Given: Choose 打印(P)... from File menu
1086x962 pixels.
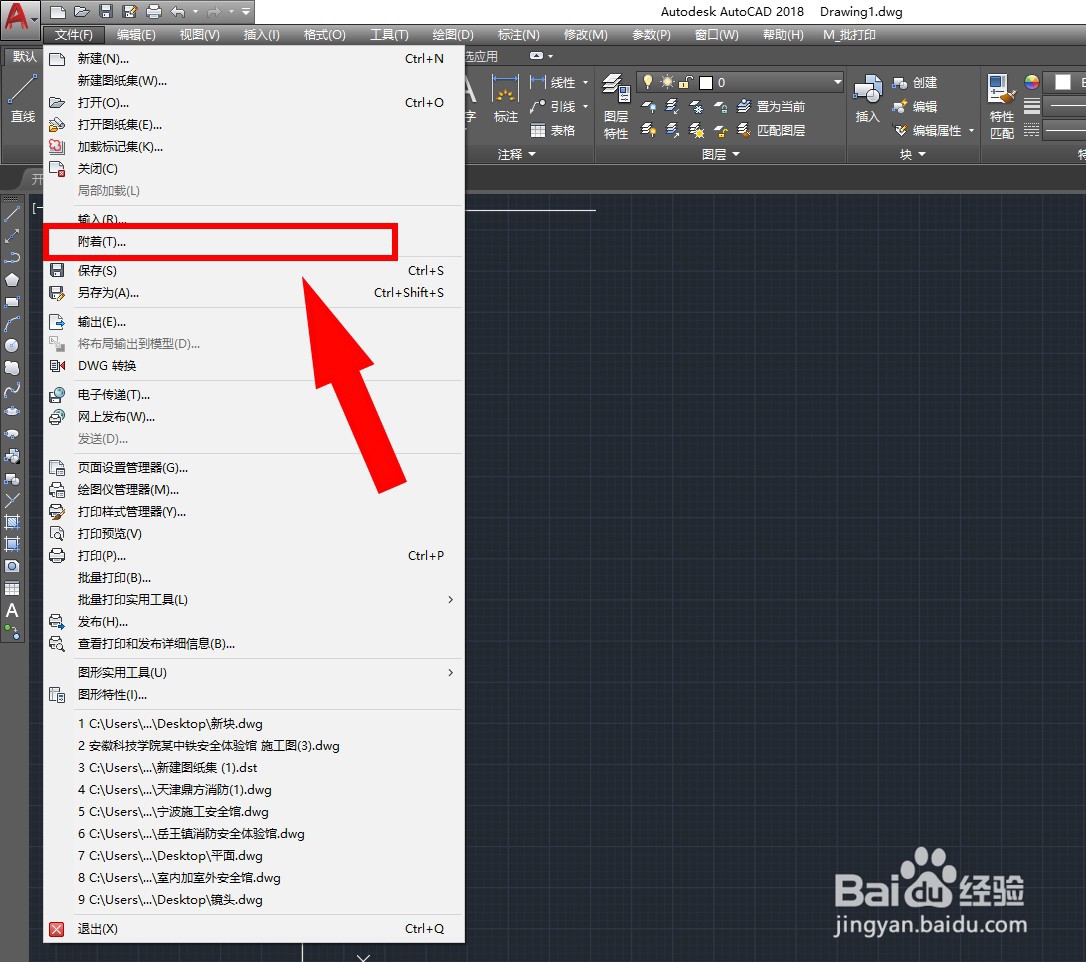Looking at the screenshot, I should coord(254,555).
